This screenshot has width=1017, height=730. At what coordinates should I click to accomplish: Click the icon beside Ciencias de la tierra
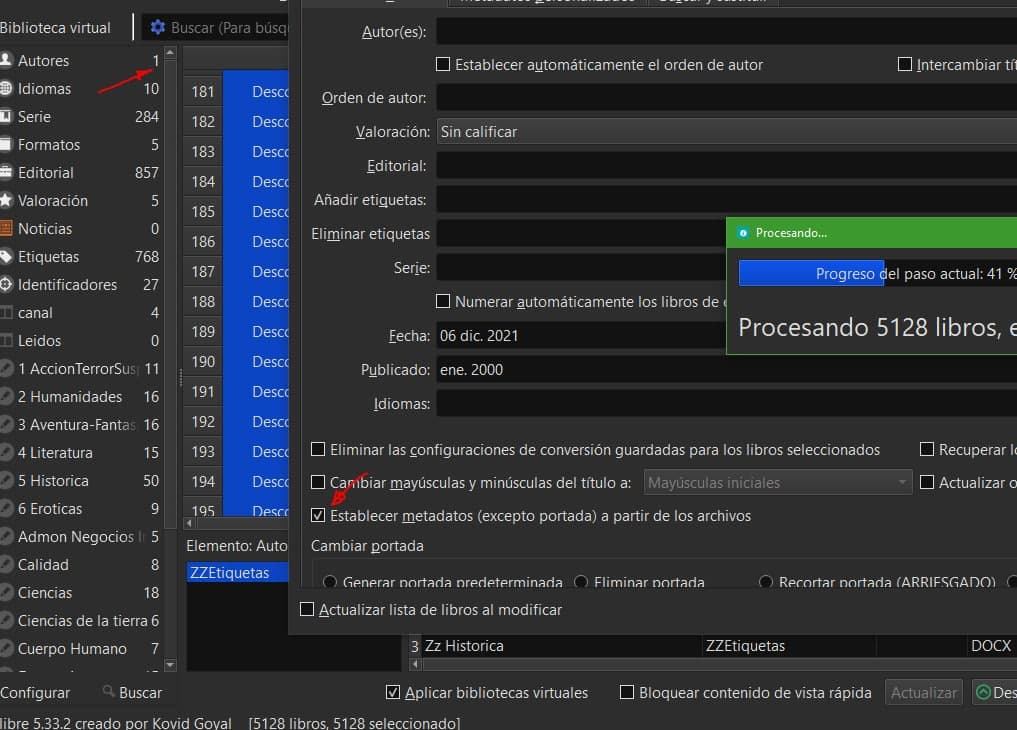pos(6,620)
